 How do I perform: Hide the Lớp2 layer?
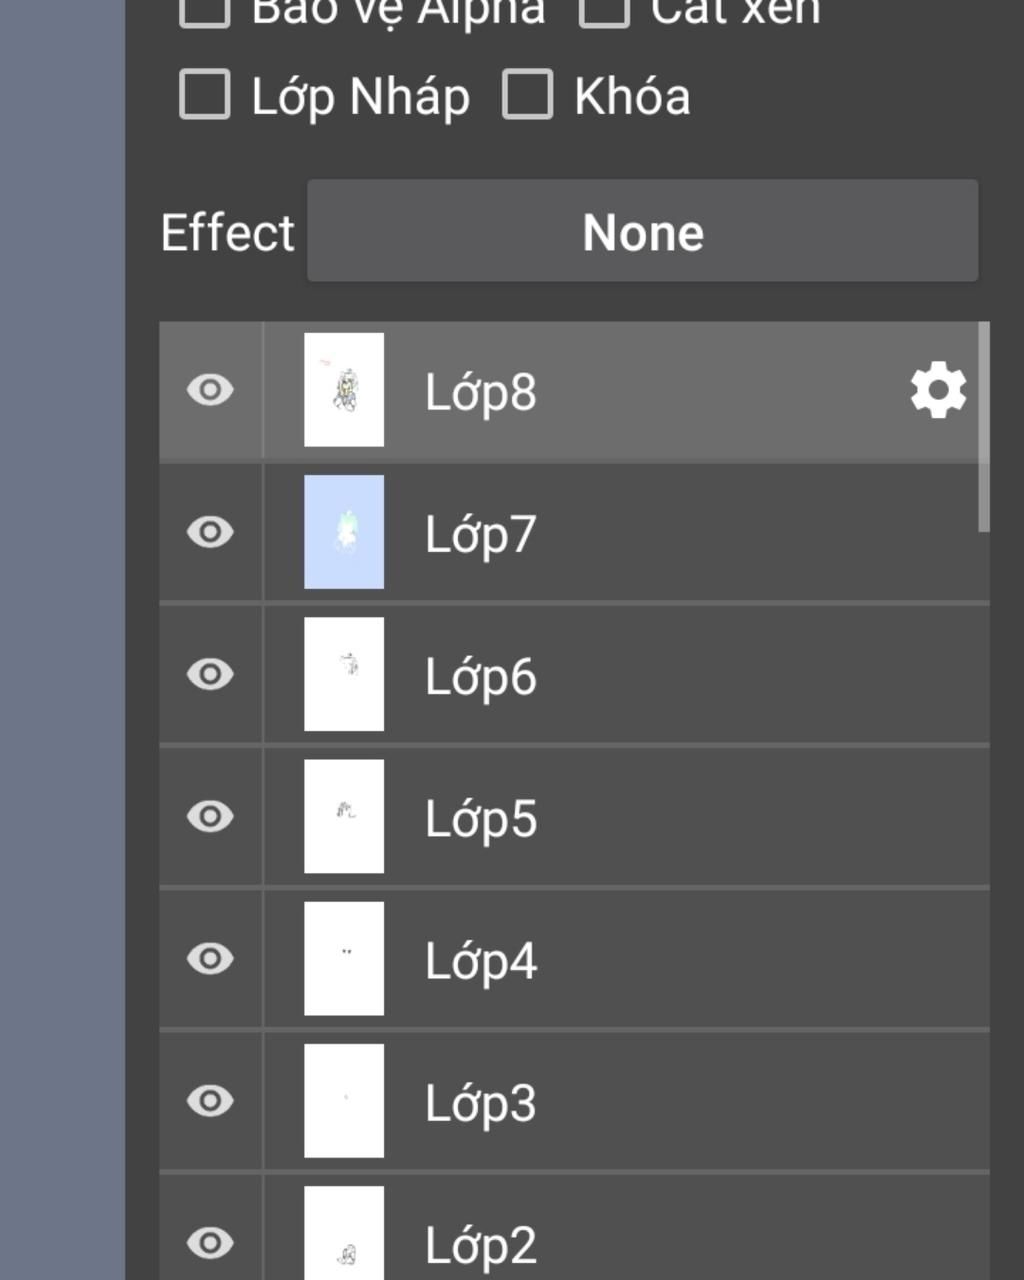coord(210,1243)
